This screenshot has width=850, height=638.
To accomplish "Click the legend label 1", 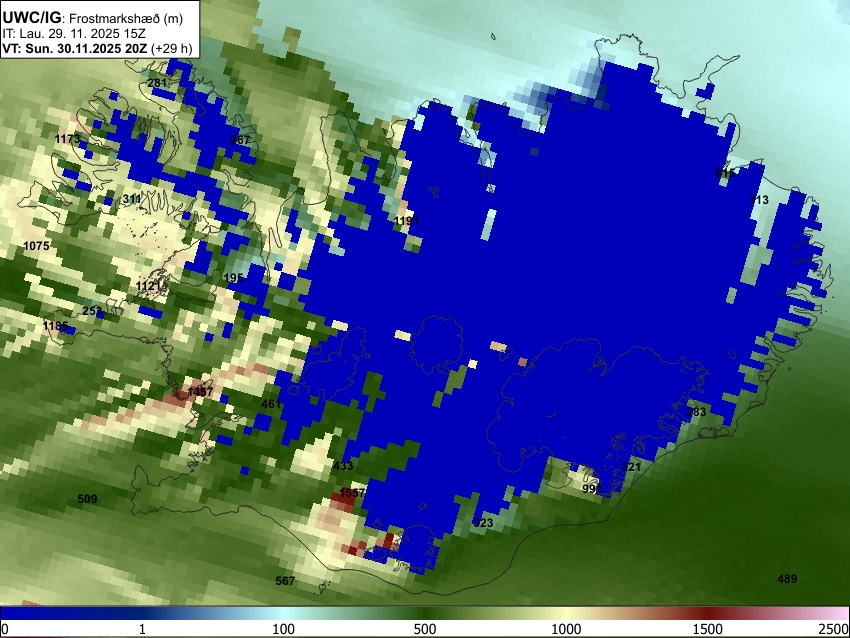I will click(142, 629).
